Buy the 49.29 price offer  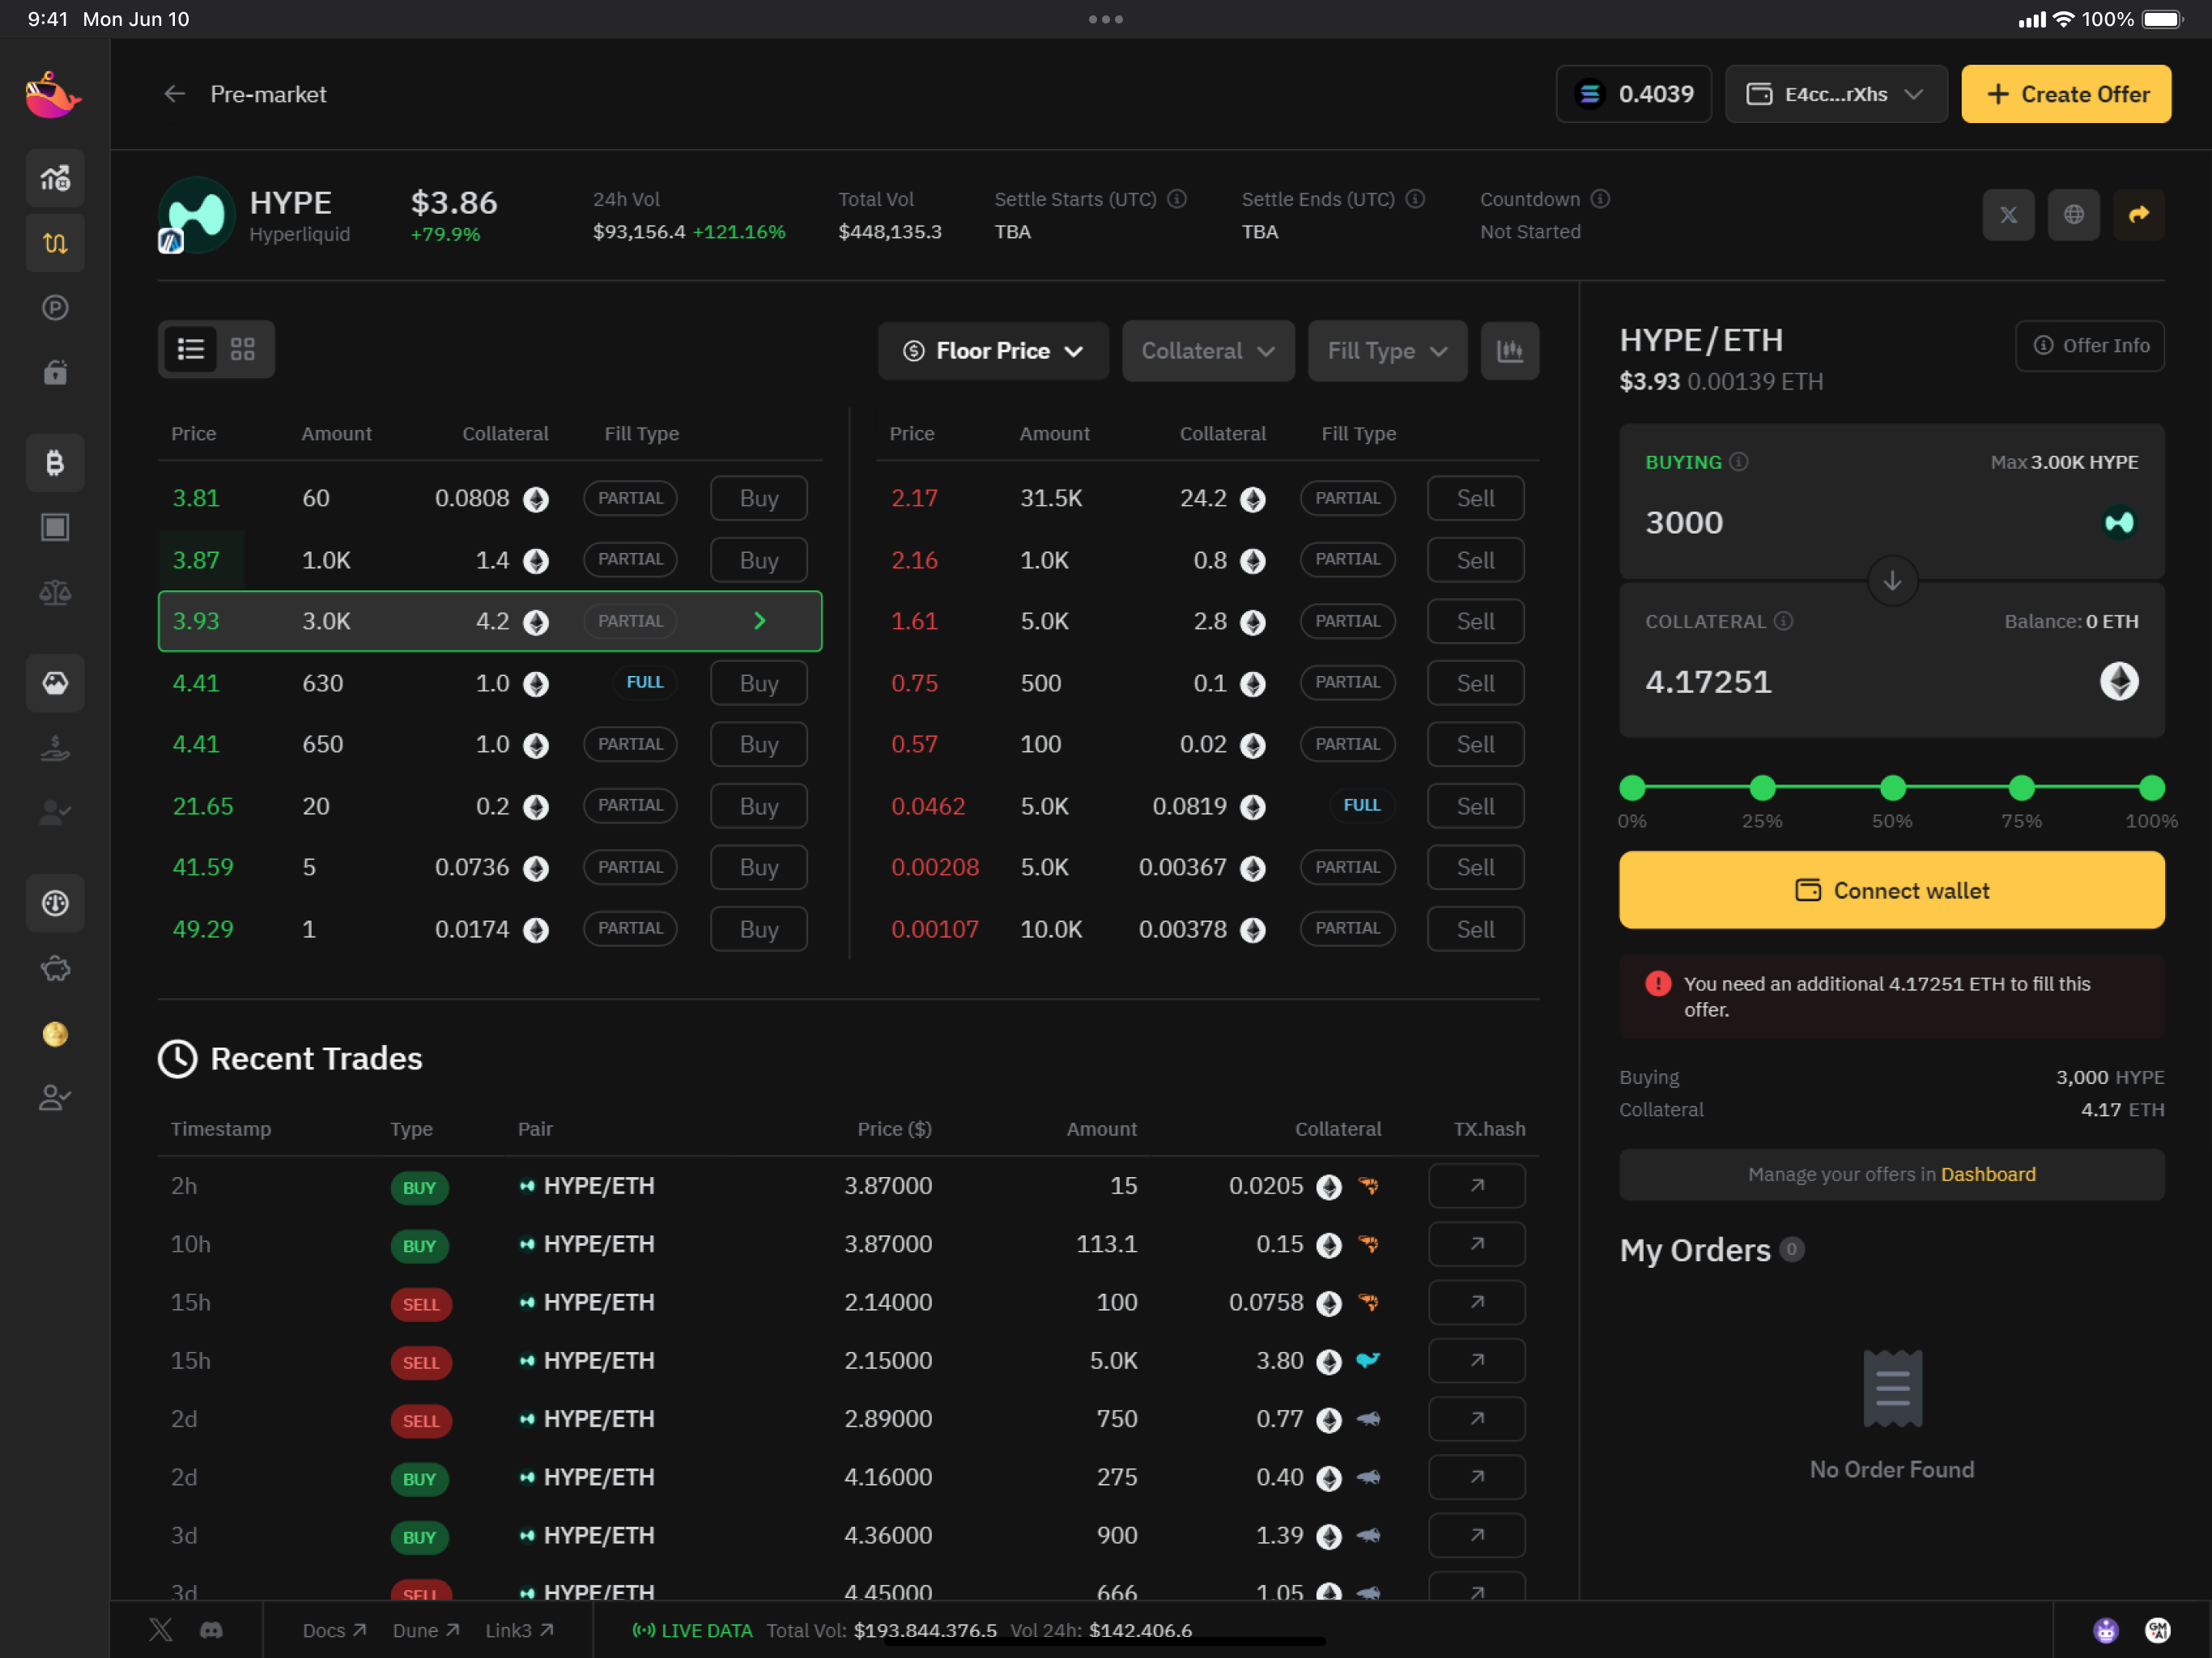759,929
